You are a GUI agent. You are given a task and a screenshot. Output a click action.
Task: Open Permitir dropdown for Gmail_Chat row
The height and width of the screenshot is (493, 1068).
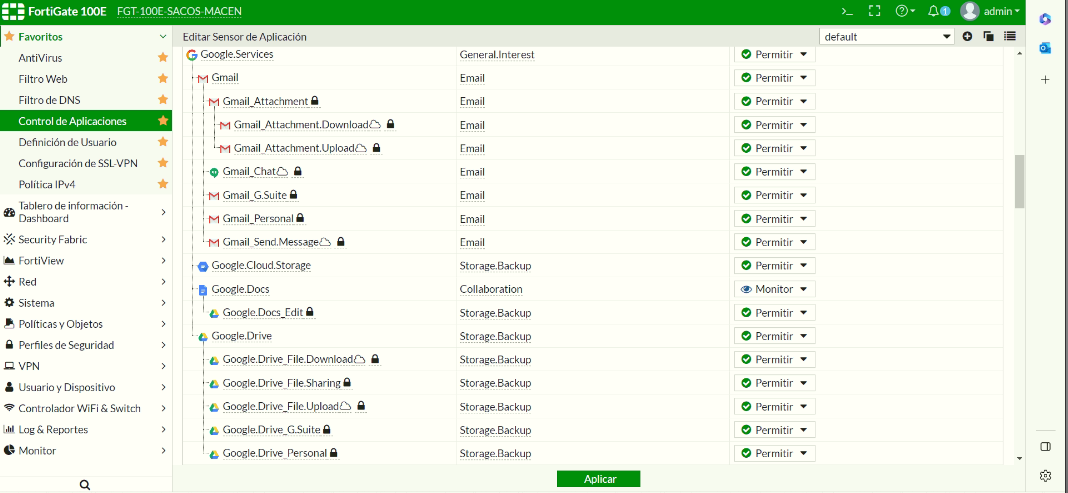pyautogui.click(x=774, y=172)
